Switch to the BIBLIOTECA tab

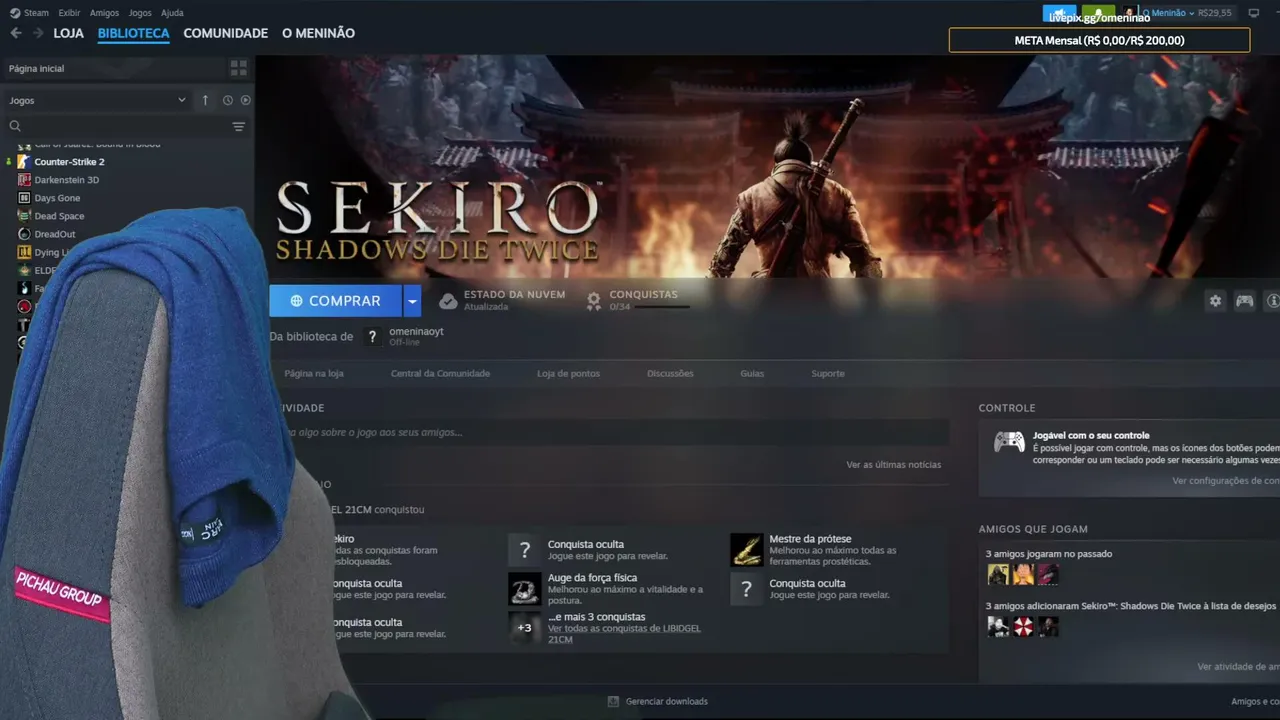pyautogui.click(x=134, y=33)
